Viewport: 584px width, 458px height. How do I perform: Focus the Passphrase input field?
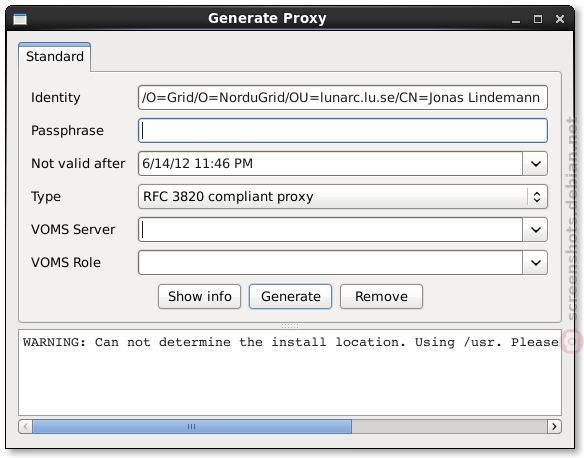click(x=343, y=130)
